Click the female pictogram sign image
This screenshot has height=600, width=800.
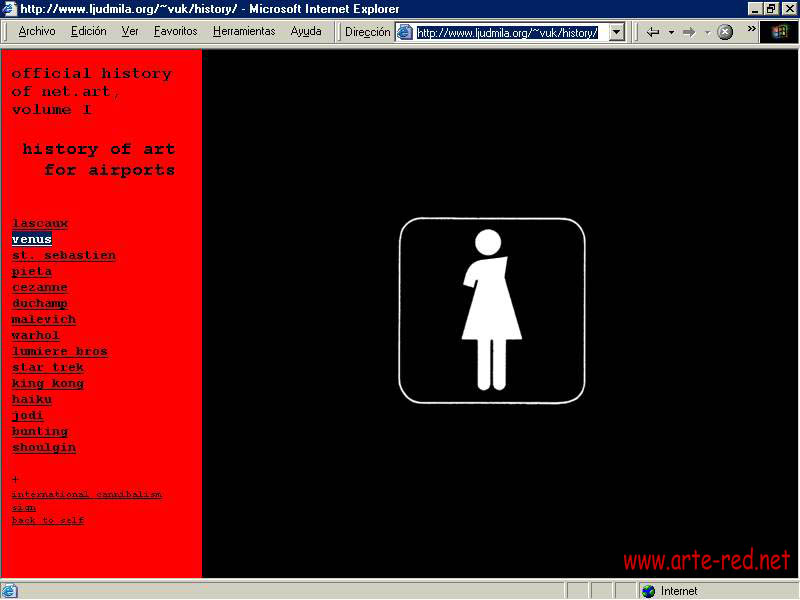tap(491, 310)
